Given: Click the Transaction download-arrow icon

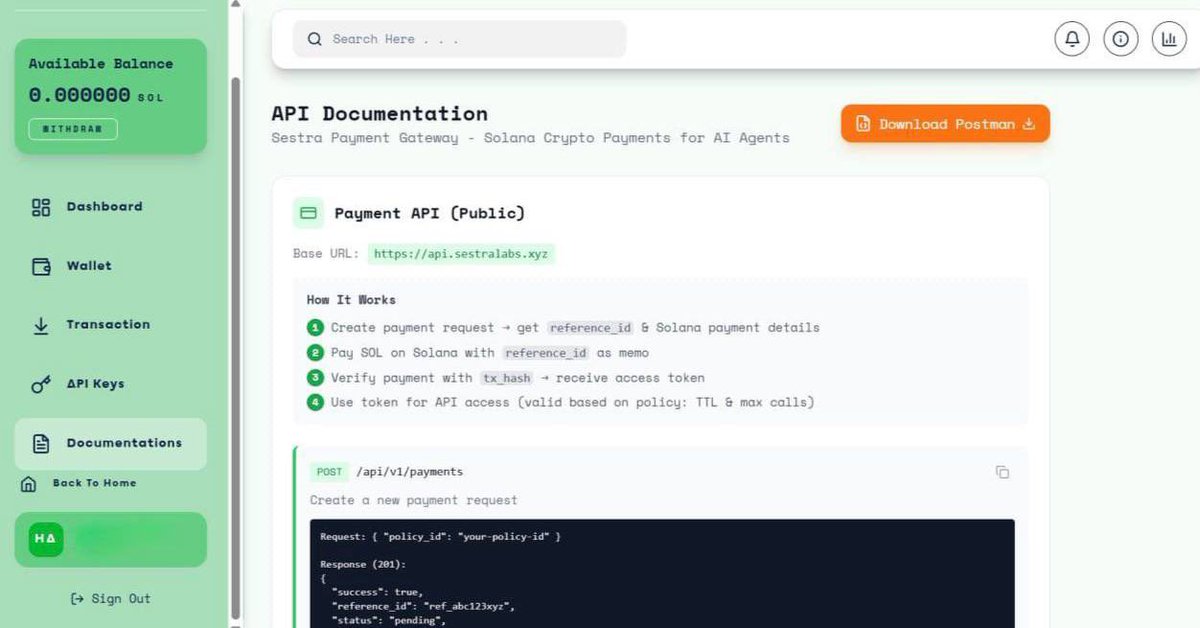Looking at the screenshot, I should (x=41, y=325).
